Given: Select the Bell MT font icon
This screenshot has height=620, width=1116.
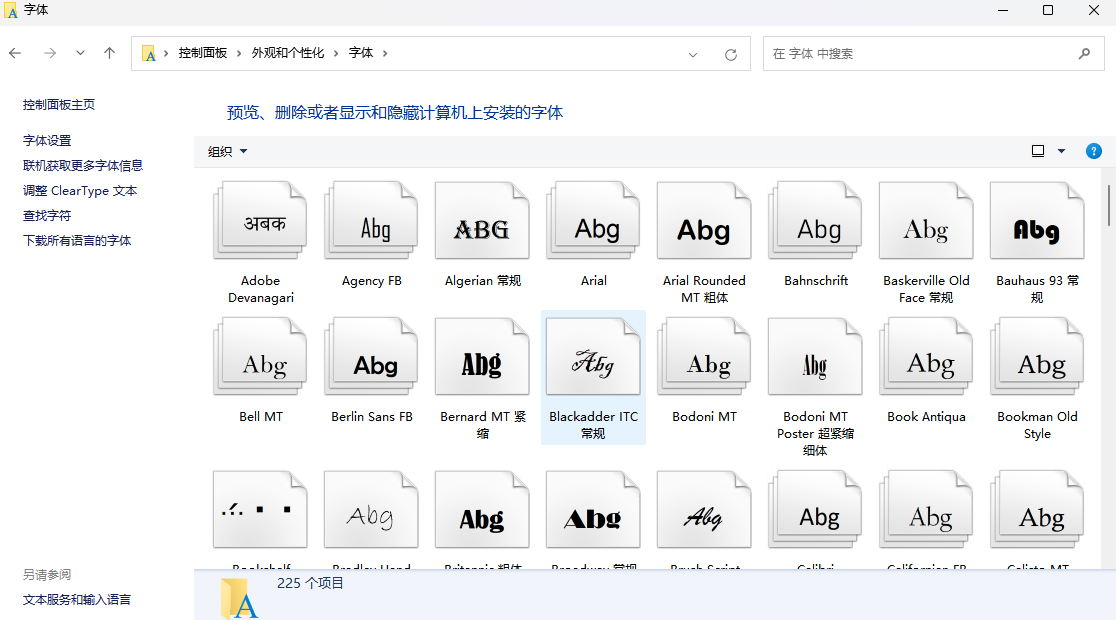Looking at the screenshot, I should click(260, 357).
